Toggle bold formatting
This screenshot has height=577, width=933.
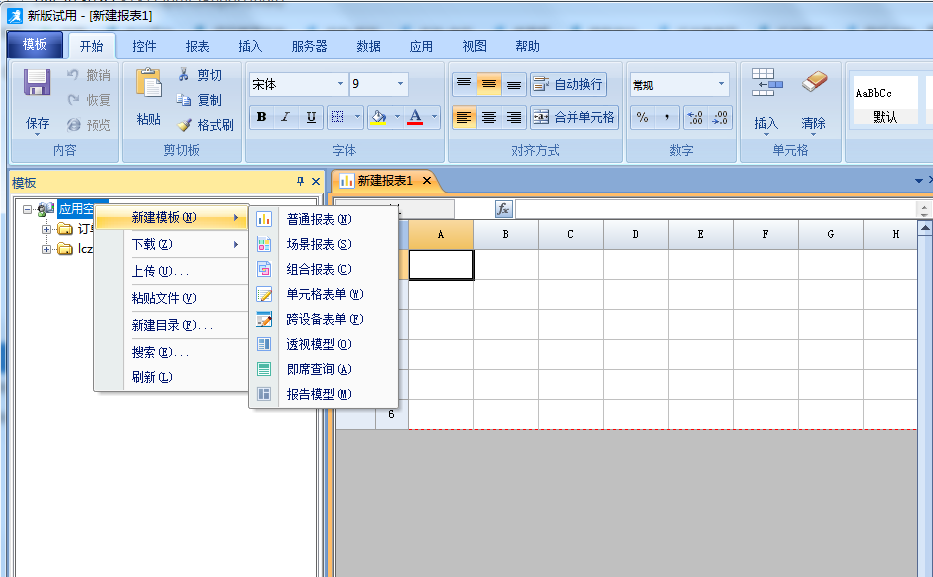(261, 117)
